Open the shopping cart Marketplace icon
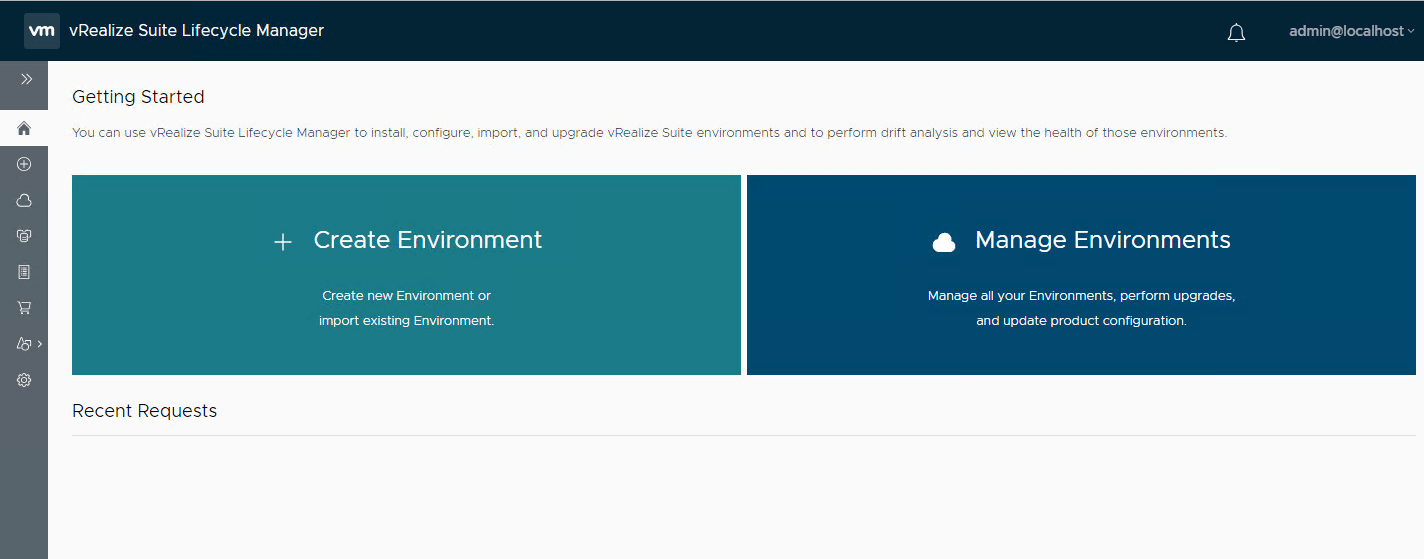Screen dimensions: 1424x559 [x=24, y=308]
